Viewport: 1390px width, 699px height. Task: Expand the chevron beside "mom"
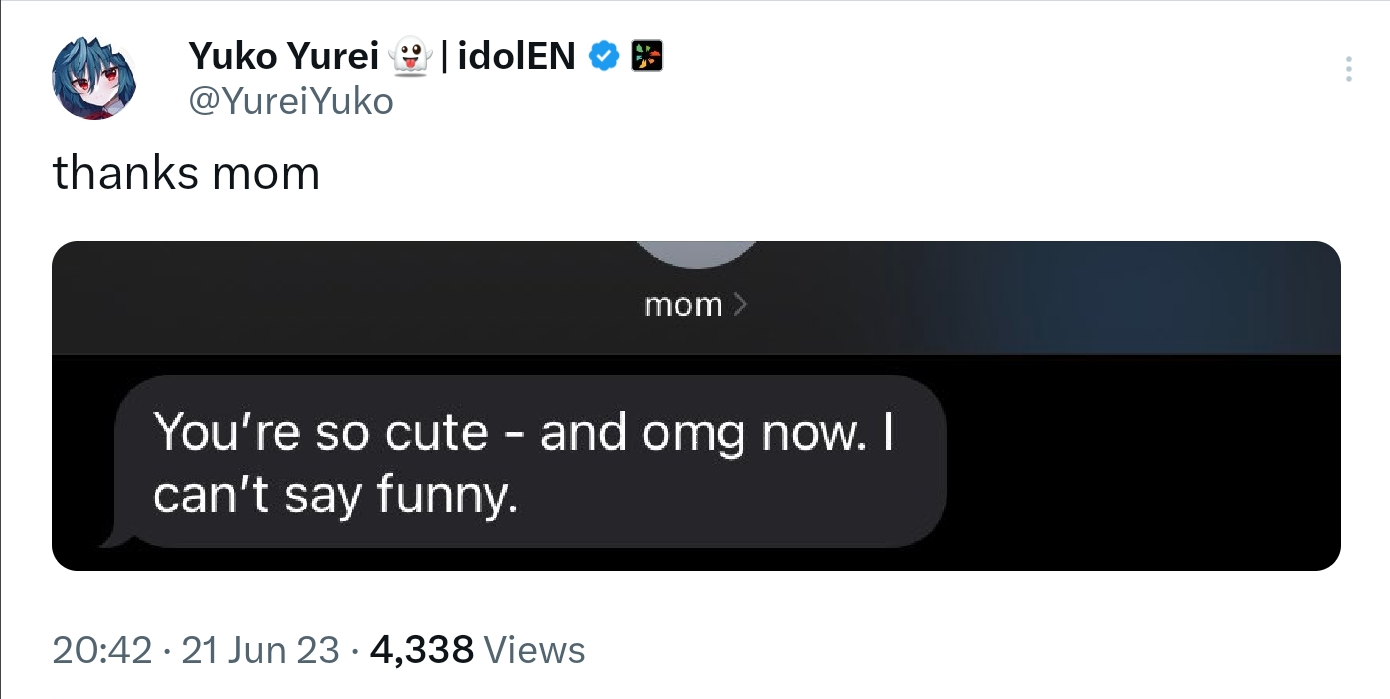tap(740, 305)
